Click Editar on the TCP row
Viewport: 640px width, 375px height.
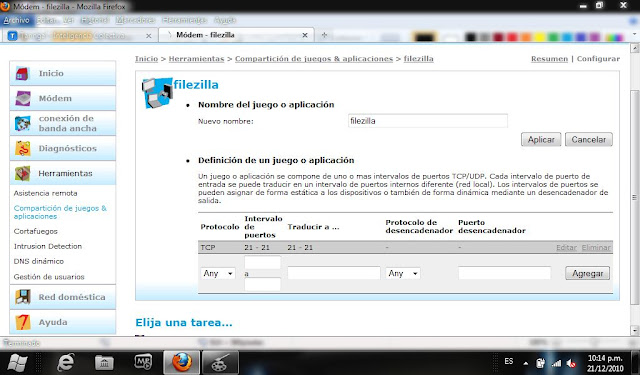[x=567, y=248]
